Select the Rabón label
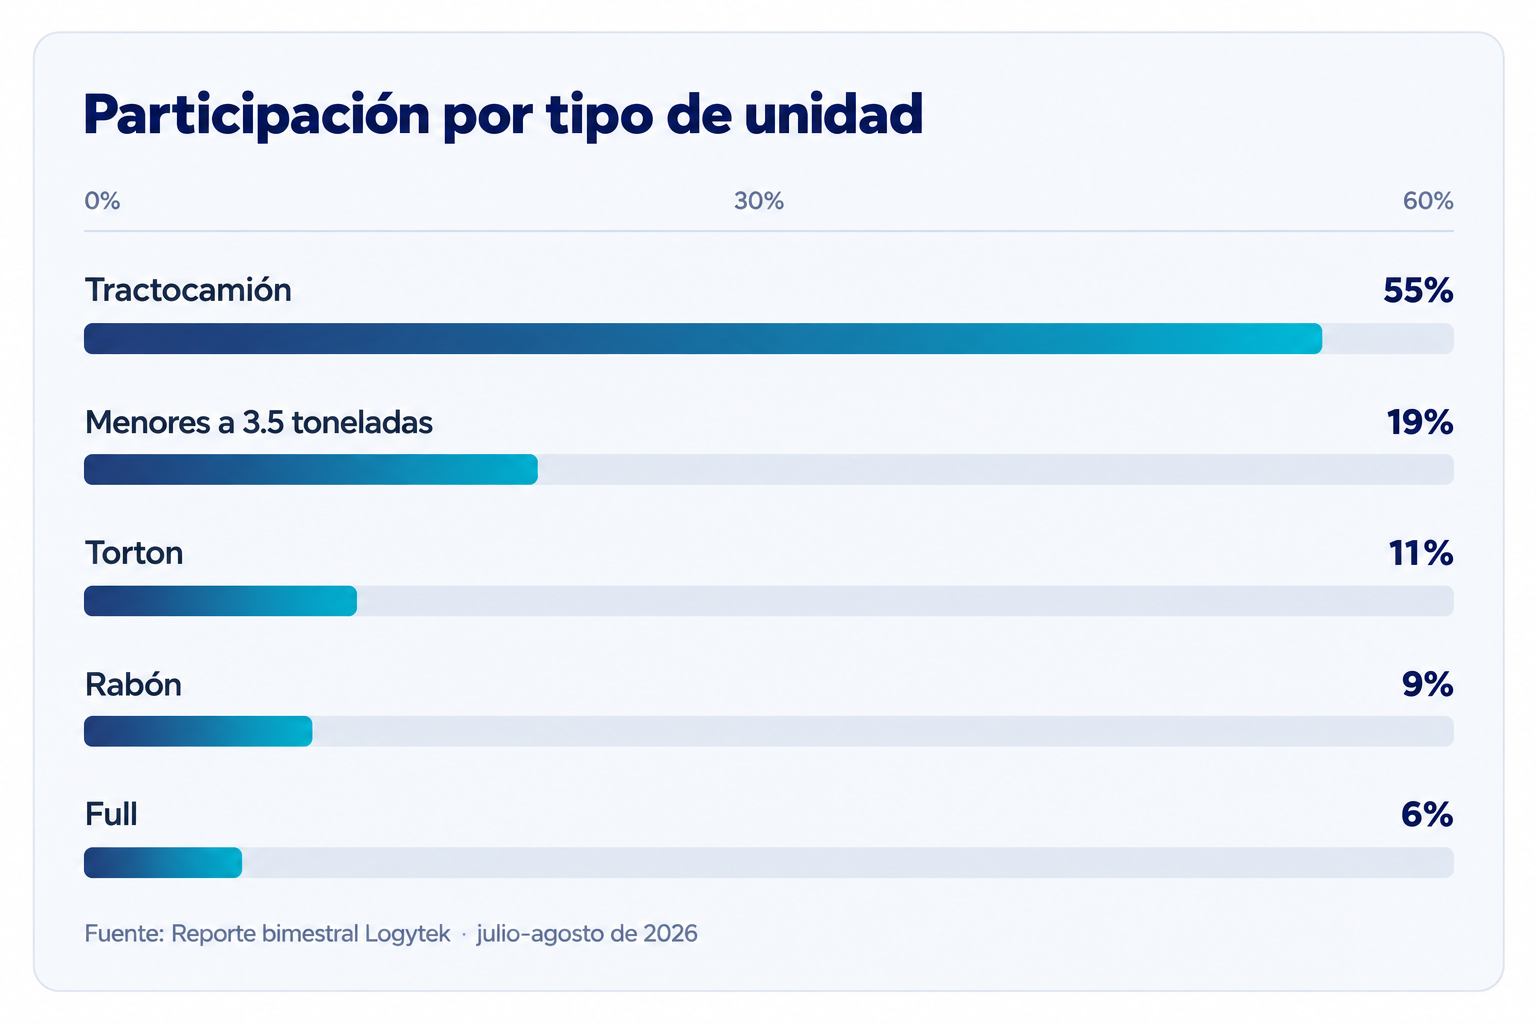This screenshot has height=1024, width=1536. [x=133, y=684]
